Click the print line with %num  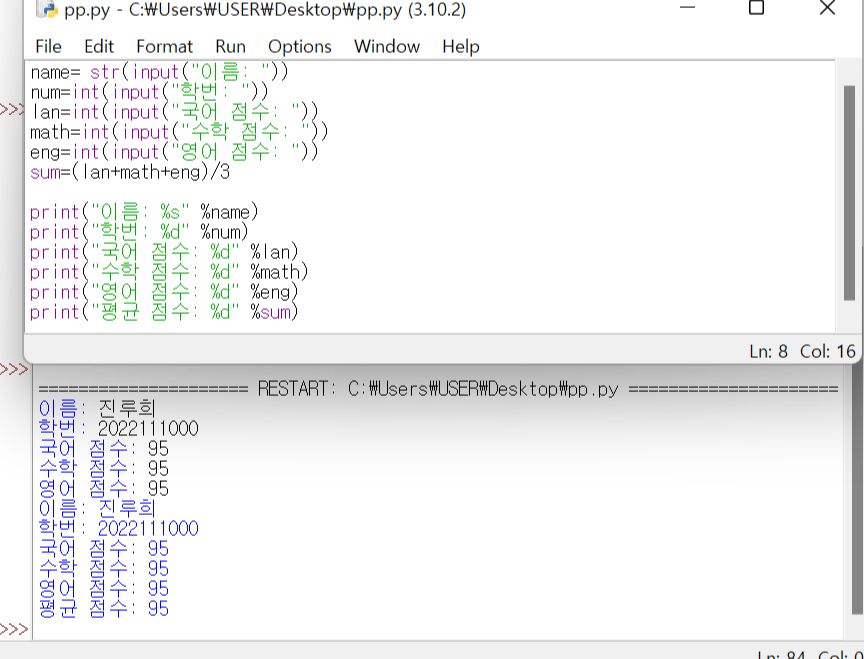(x=139, y=232)
